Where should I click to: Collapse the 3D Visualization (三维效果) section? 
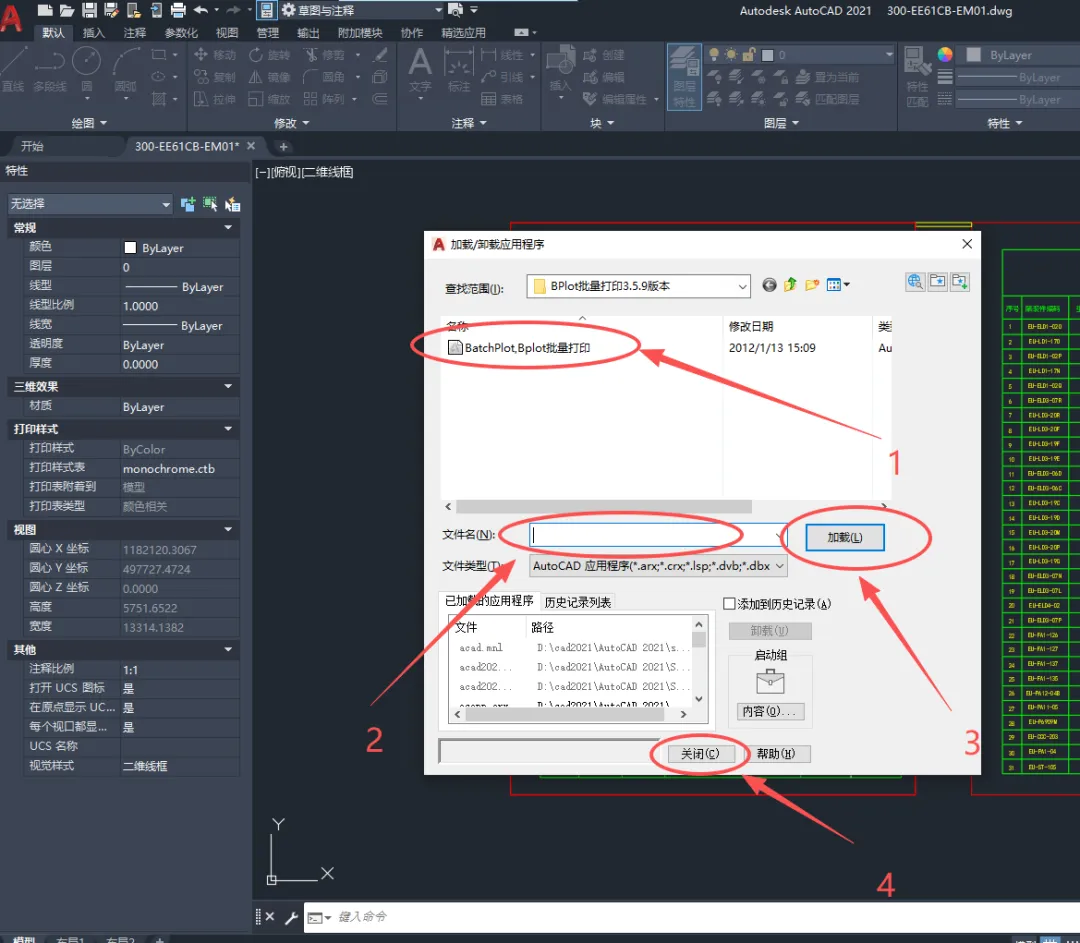228,386
